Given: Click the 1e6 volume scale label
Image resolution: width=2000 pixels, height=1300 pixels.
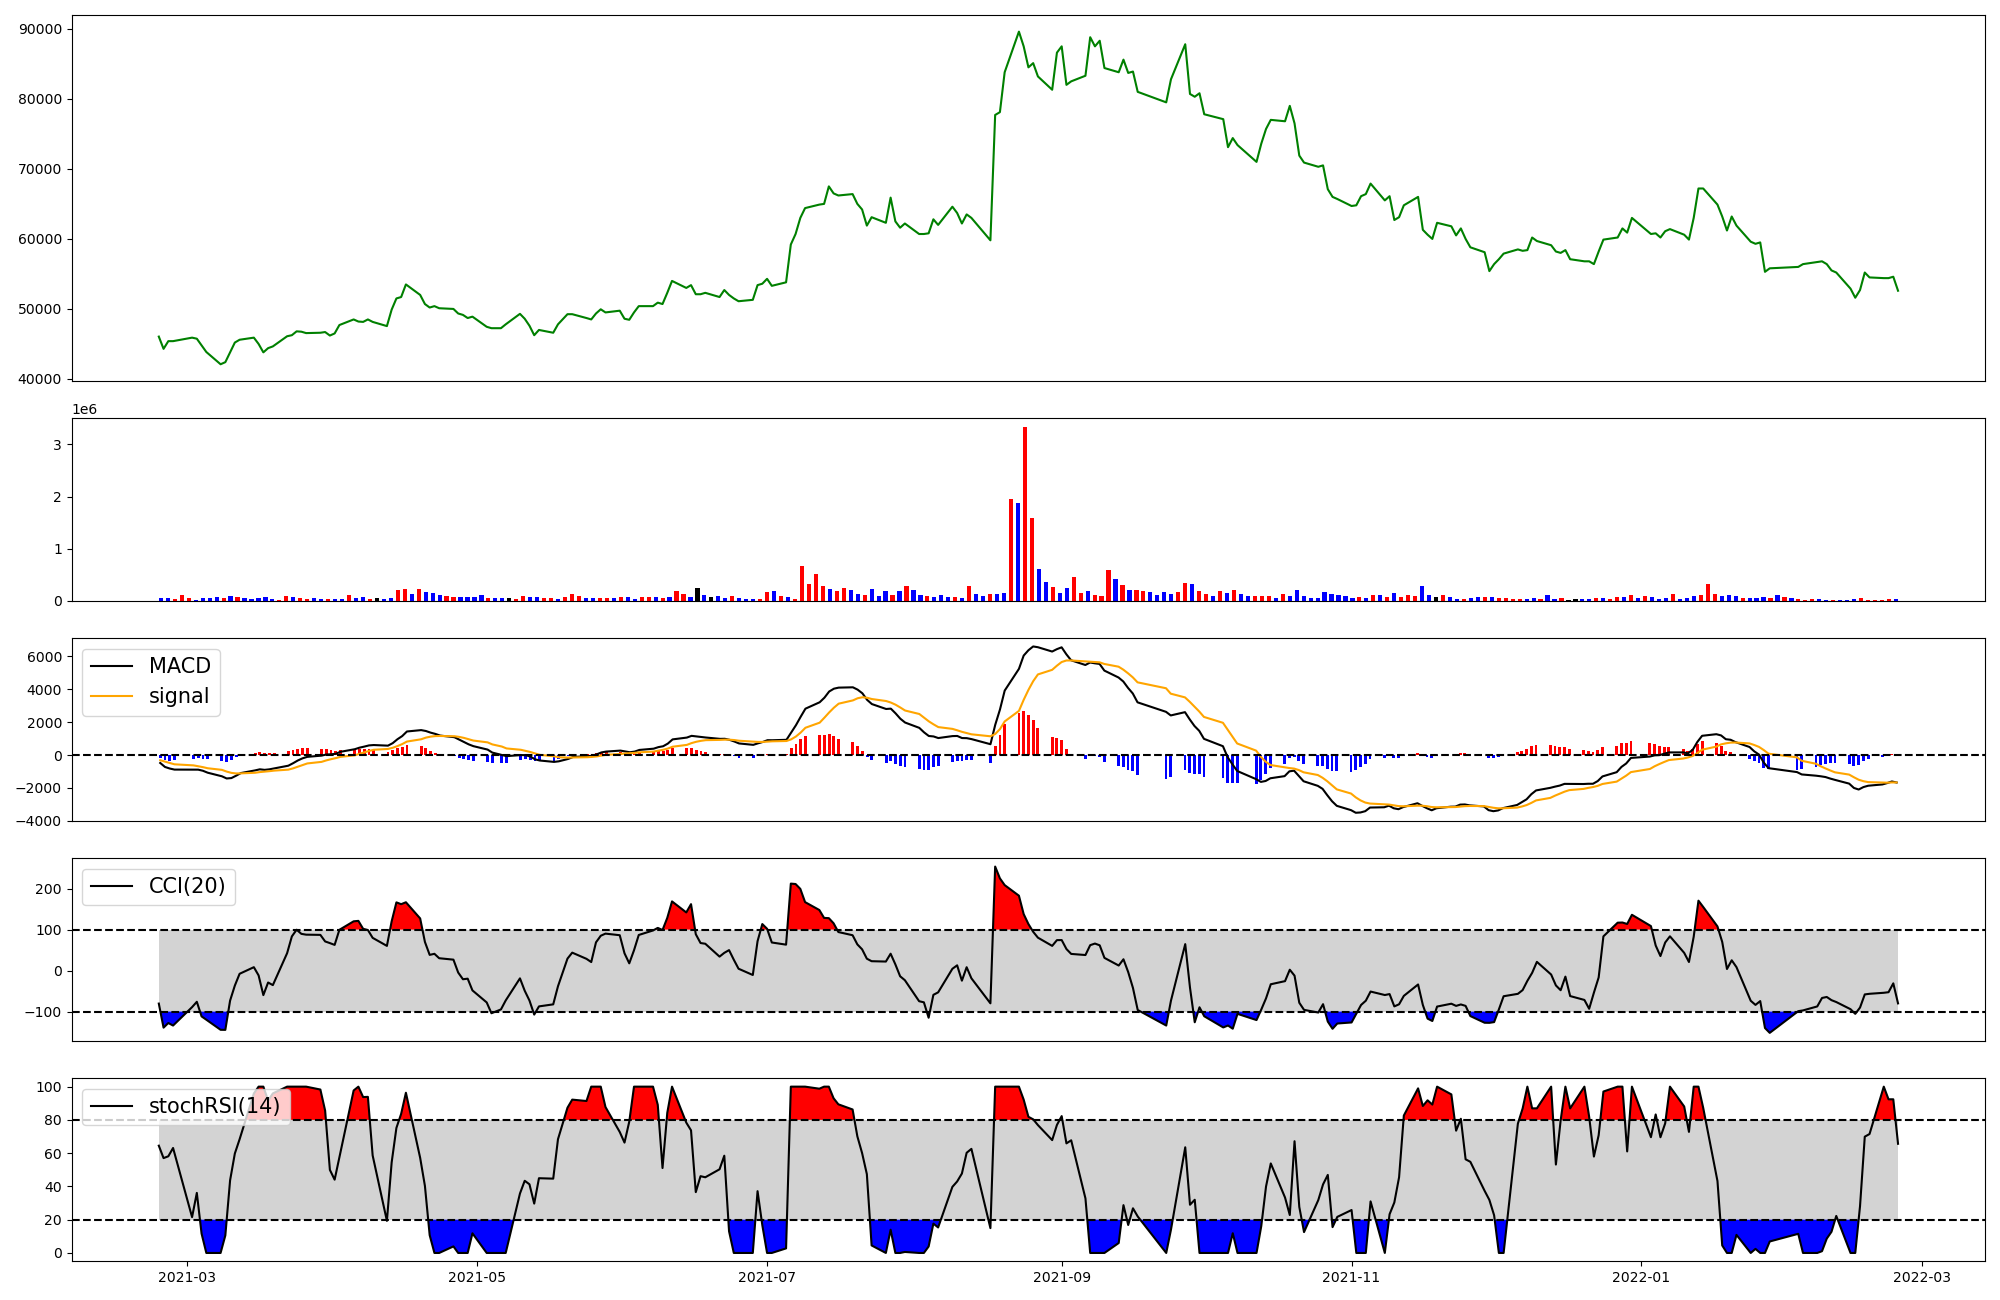Looking at the screenshot, I should tap(84, 409).
